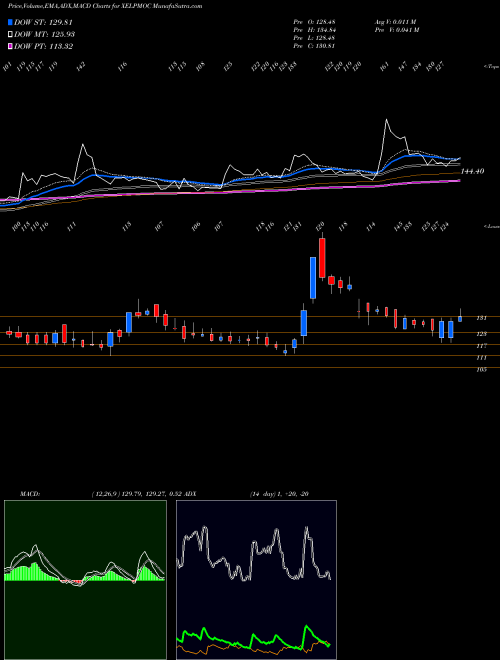Click the 117 price level label
The width and height of the screenshot is (500, 660).
click(481, 346)
